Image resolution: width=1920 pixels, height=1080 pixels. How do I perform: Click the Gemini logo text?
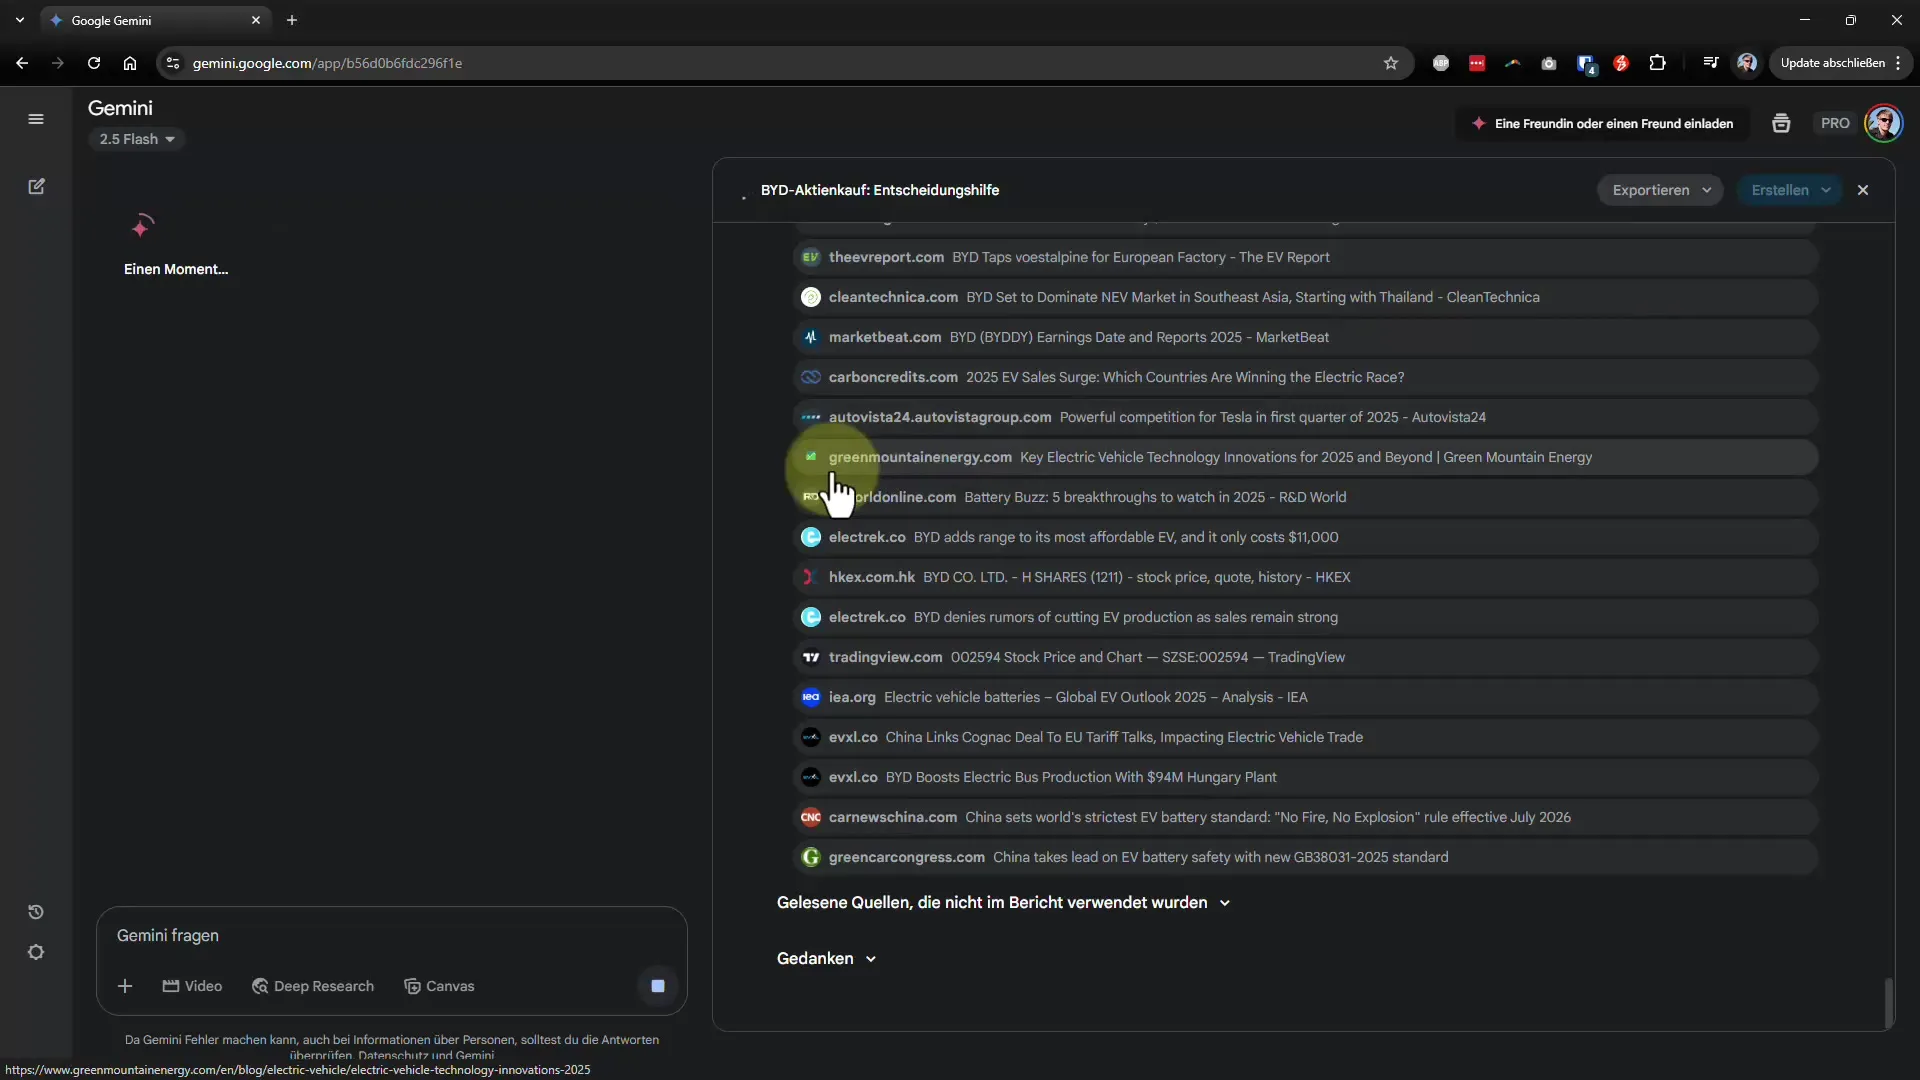tap(120, 108)
